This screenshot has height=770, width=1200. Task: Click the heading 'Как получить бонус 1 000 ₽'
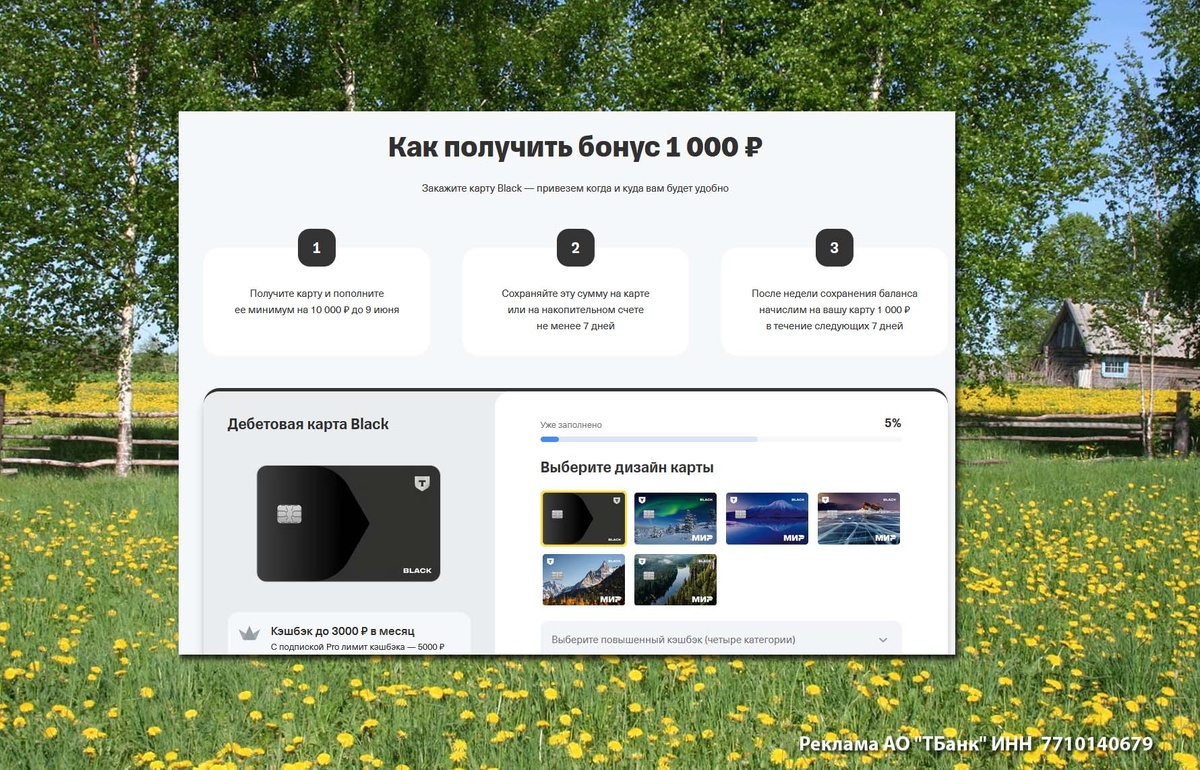click(575, 148)
